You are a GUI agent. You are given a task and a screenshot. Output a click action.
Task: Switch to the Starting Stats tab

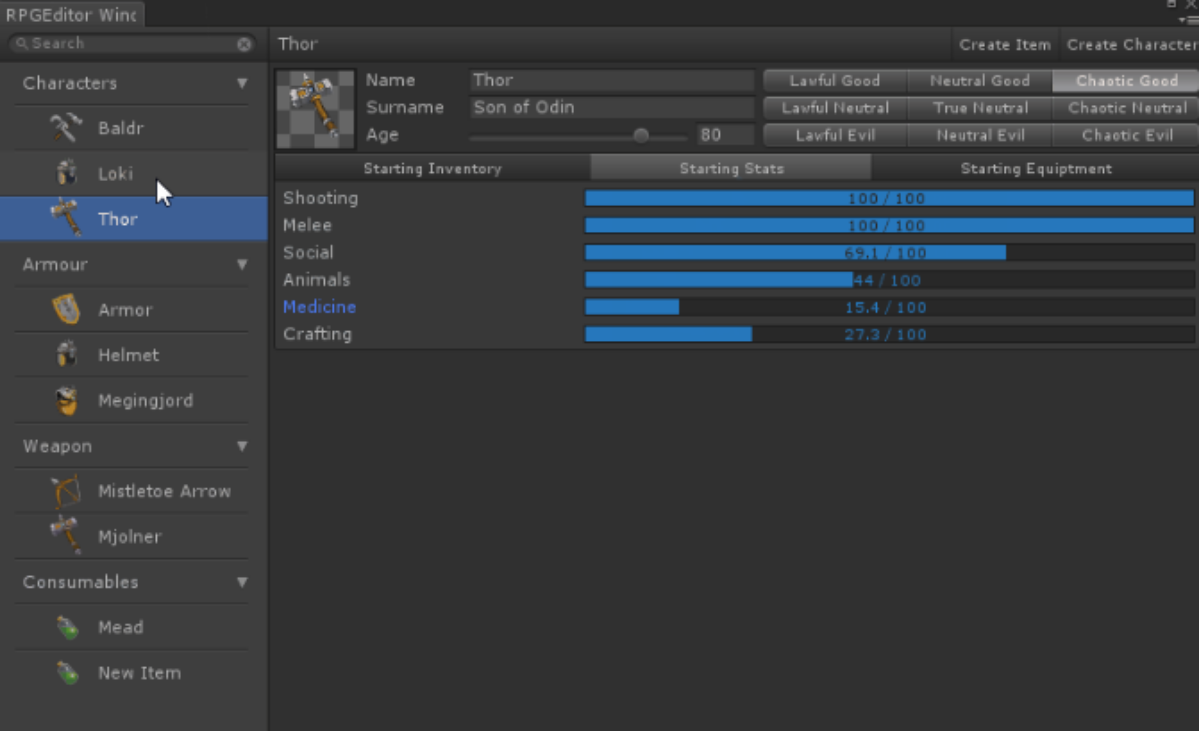(x=731, y=168)
